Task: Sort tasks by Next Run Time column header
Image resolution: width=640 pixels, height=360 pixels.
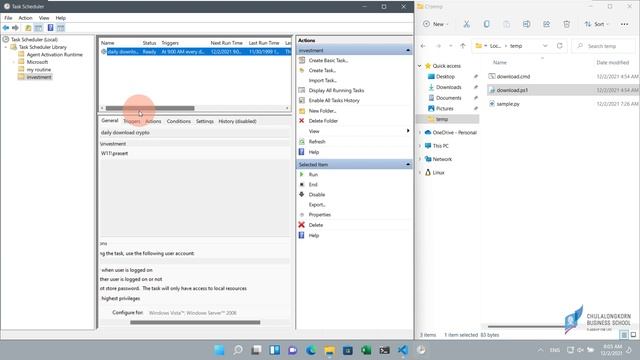Action: tap(227, 43)
